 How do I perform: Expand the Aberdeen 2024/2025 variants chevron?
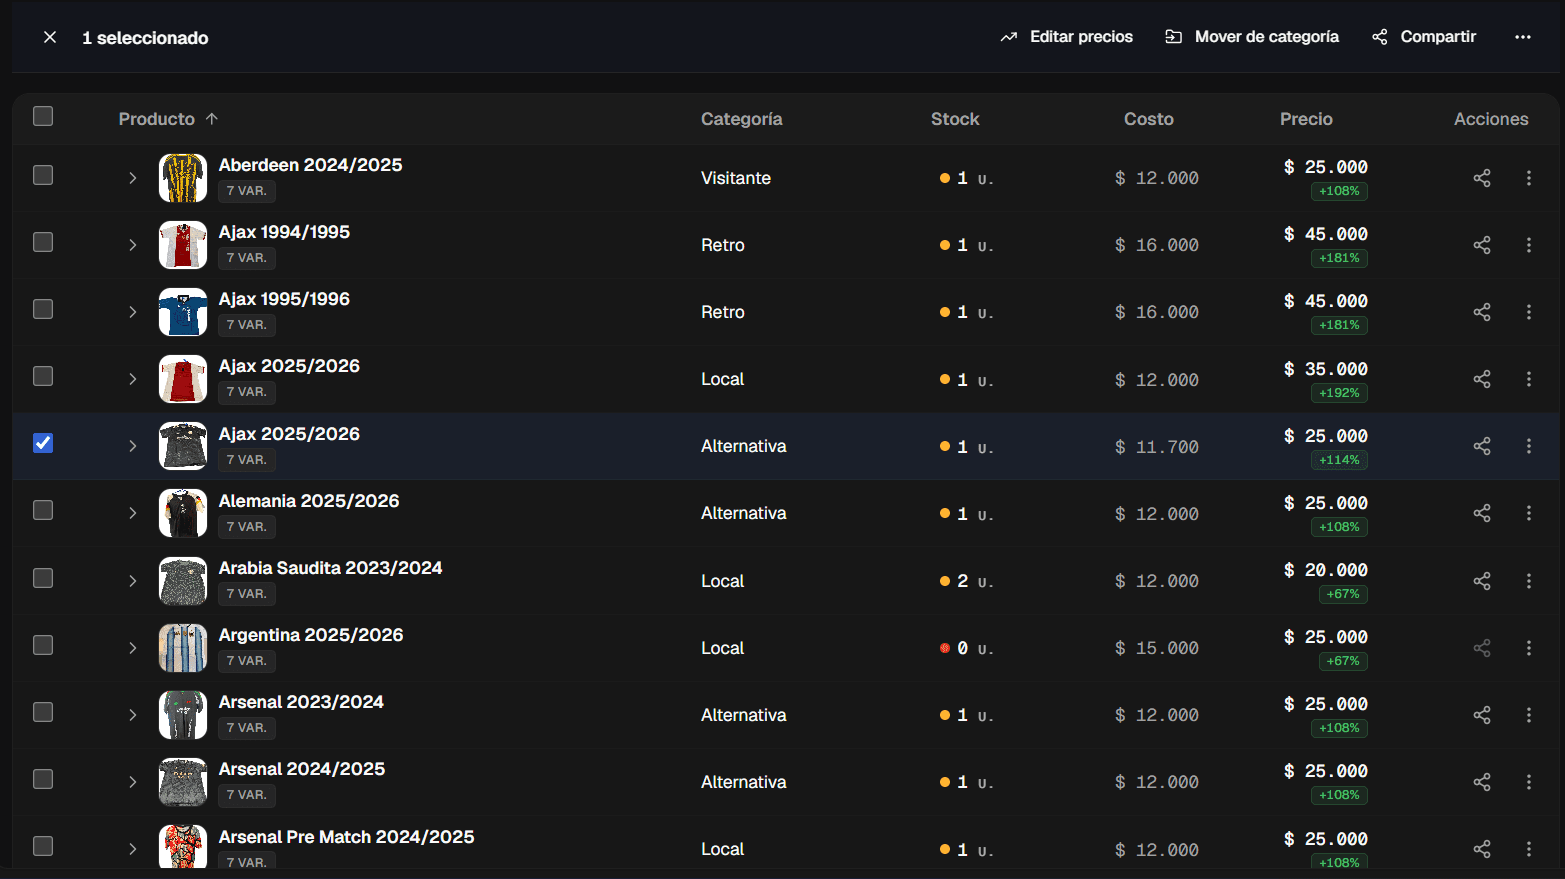[x=132, y=178]
